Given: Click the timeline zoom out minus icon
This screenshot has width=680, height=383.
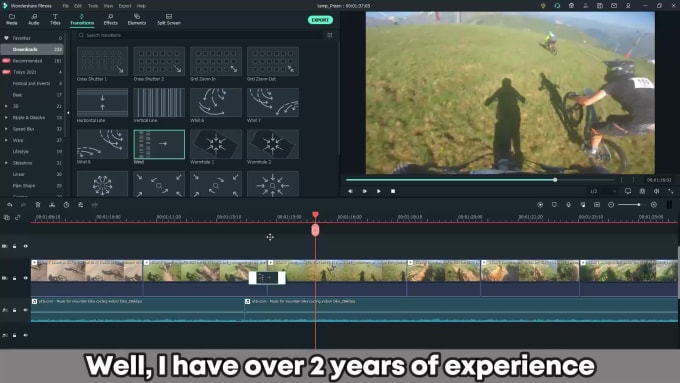Looking at the screenshot, I should point(611,205).
